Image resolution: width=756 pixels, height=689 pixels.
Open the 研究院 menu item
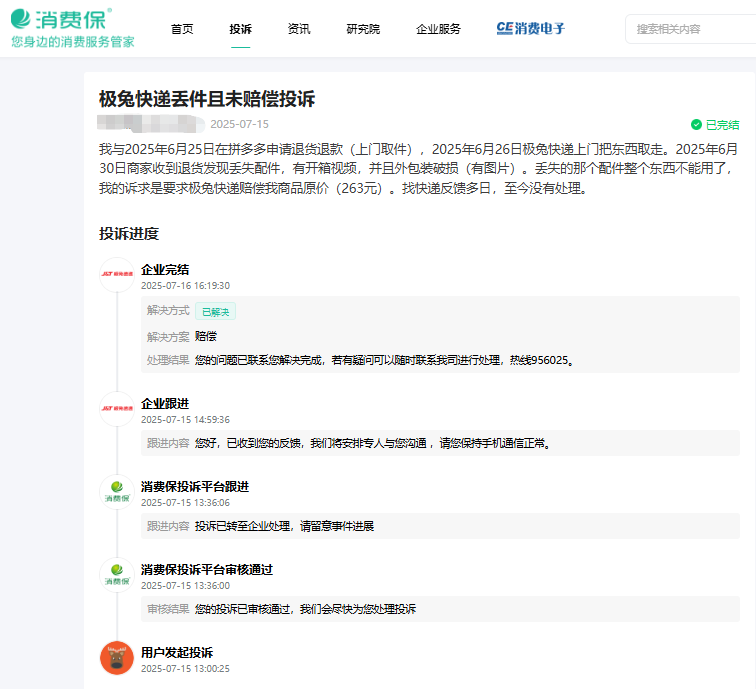pos(363,29)
